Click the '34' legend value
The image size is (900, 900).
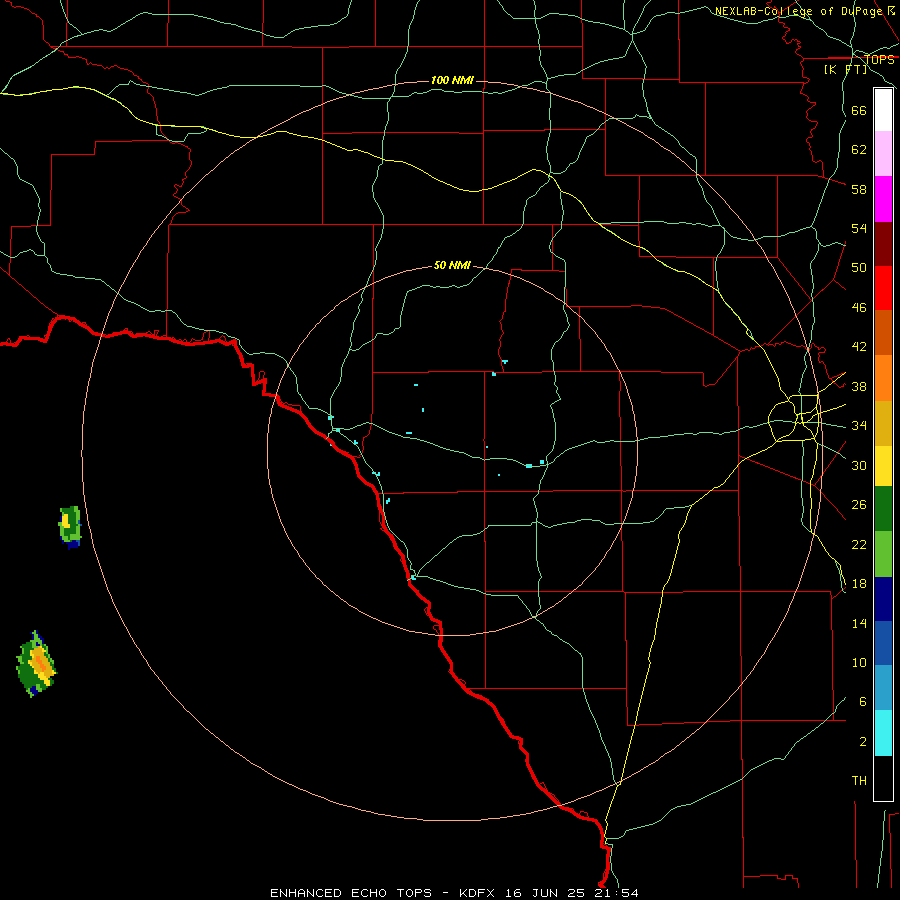859,425
